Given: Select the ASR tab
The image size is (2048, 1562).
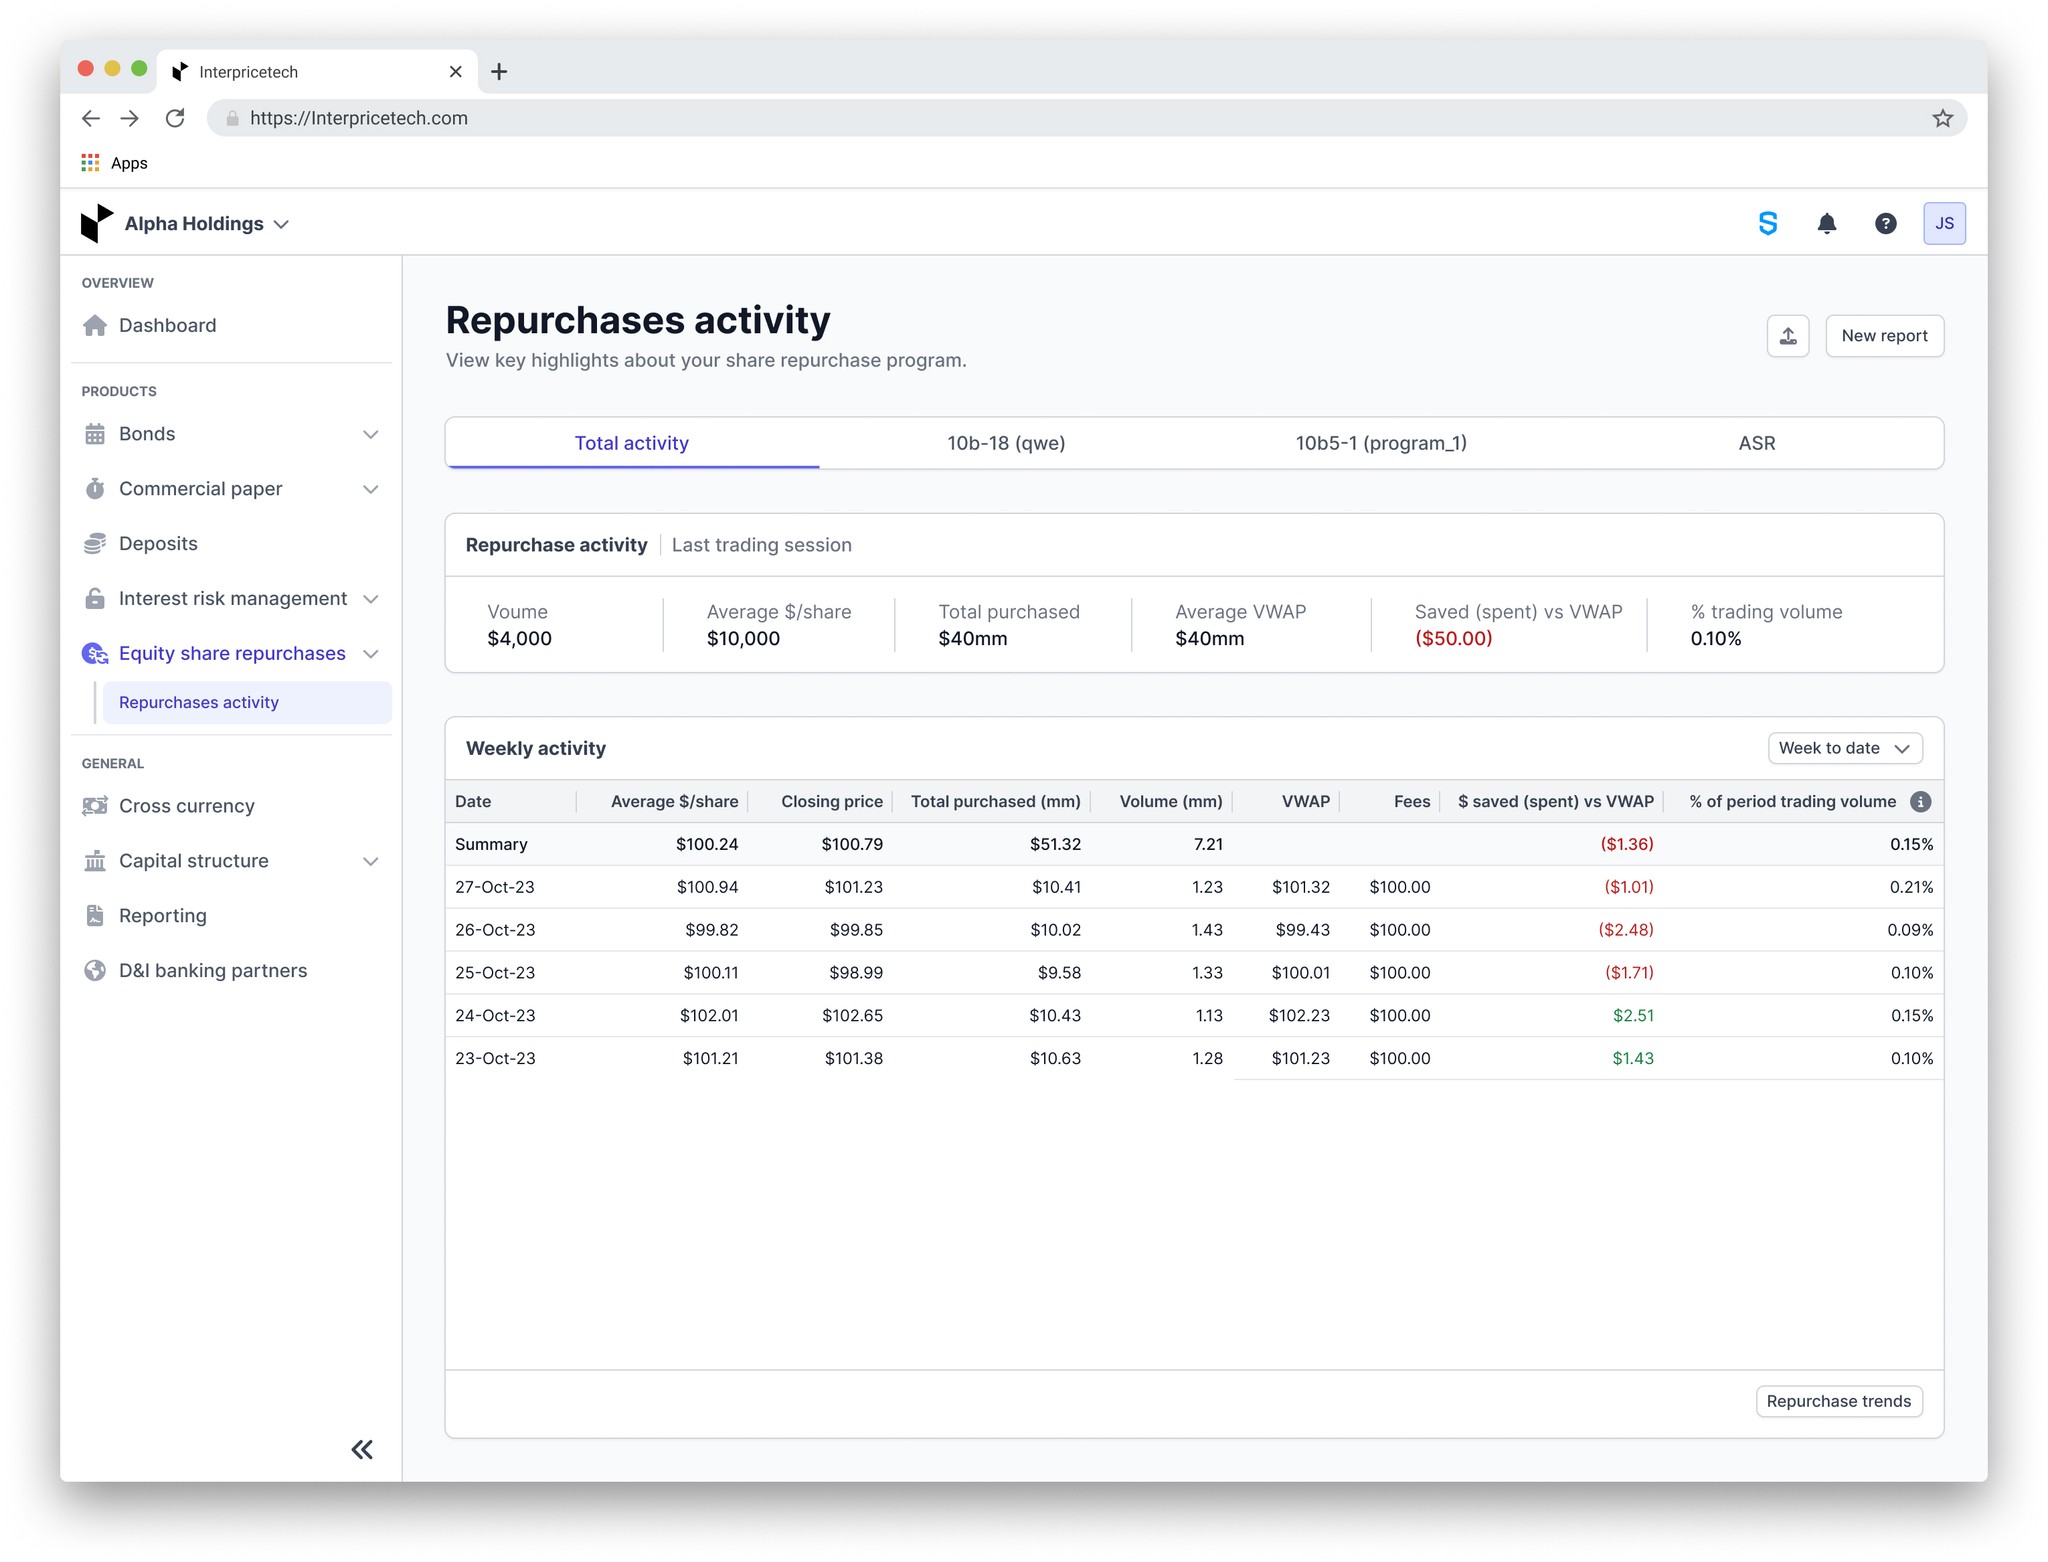Looking at the screenshot, I should tap(1756, 443).
